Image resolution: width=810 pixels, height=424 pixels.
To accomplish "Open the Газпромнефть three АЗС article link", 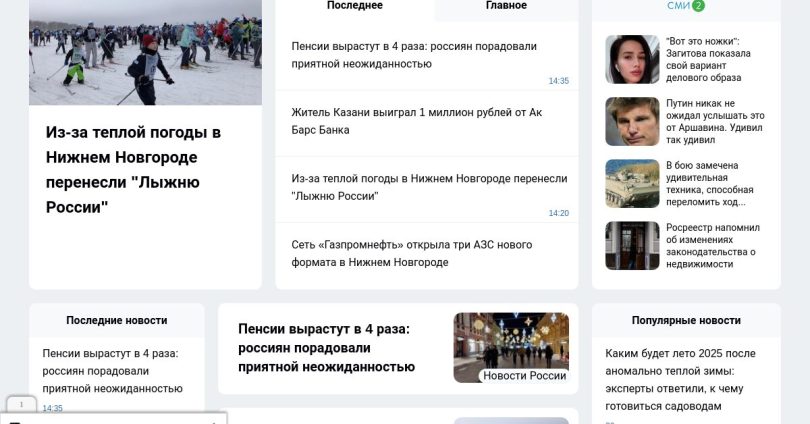I will 412,253.
